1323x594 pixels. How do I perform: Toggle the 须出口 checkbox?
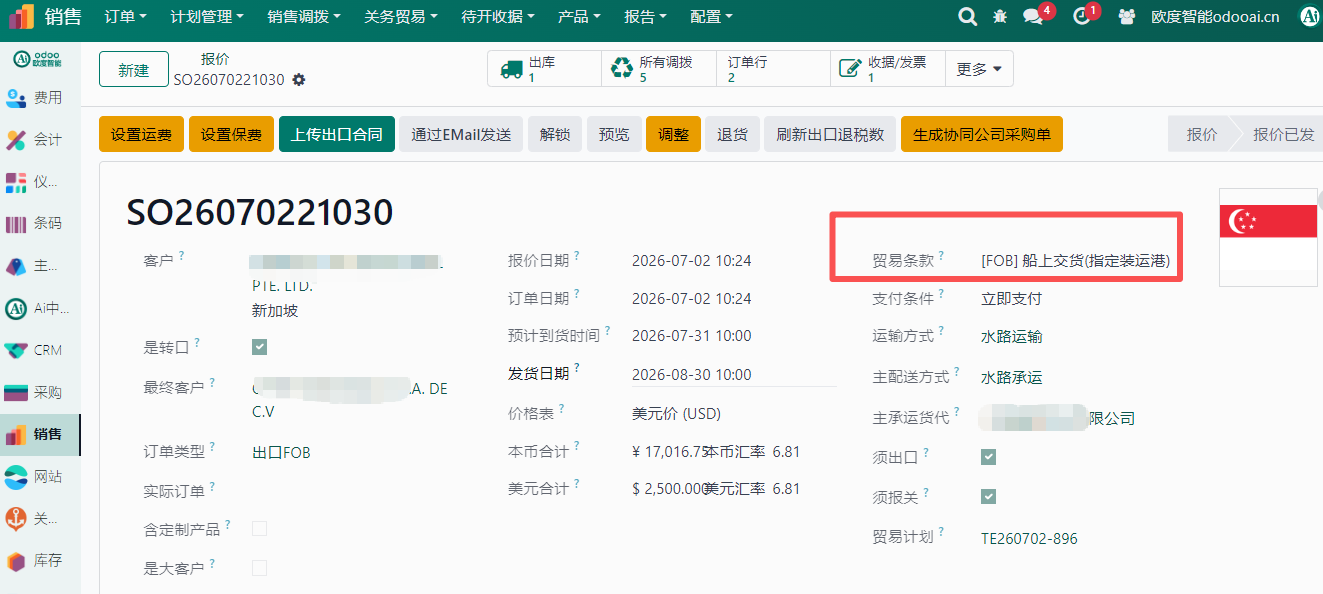tap(988, 457)
